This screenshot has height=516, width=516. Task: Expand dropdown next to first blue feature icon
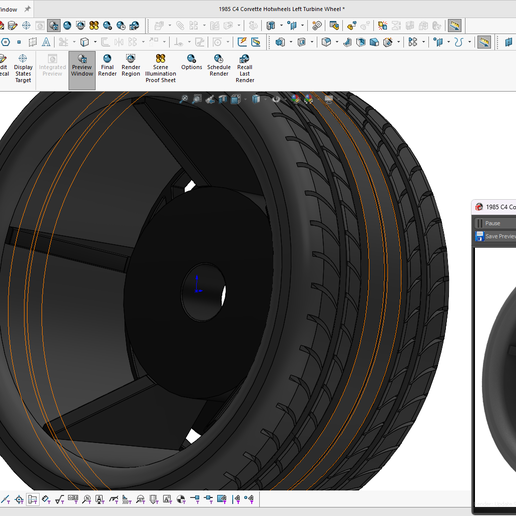click(281, 26)
